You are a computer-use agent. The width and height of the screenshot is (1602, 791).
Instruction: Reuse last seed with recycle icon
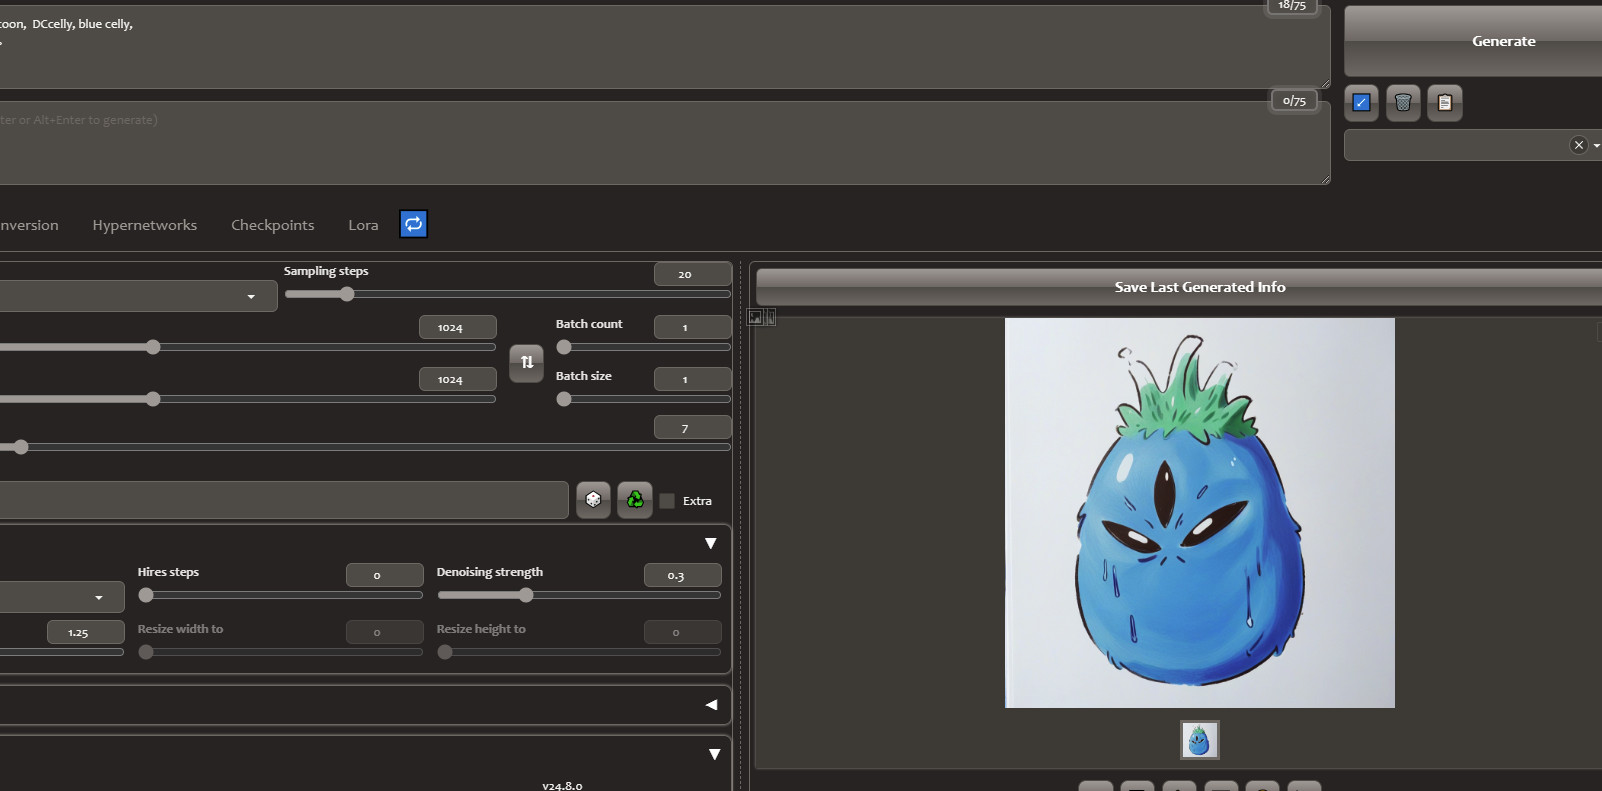[x=635, y=499]
